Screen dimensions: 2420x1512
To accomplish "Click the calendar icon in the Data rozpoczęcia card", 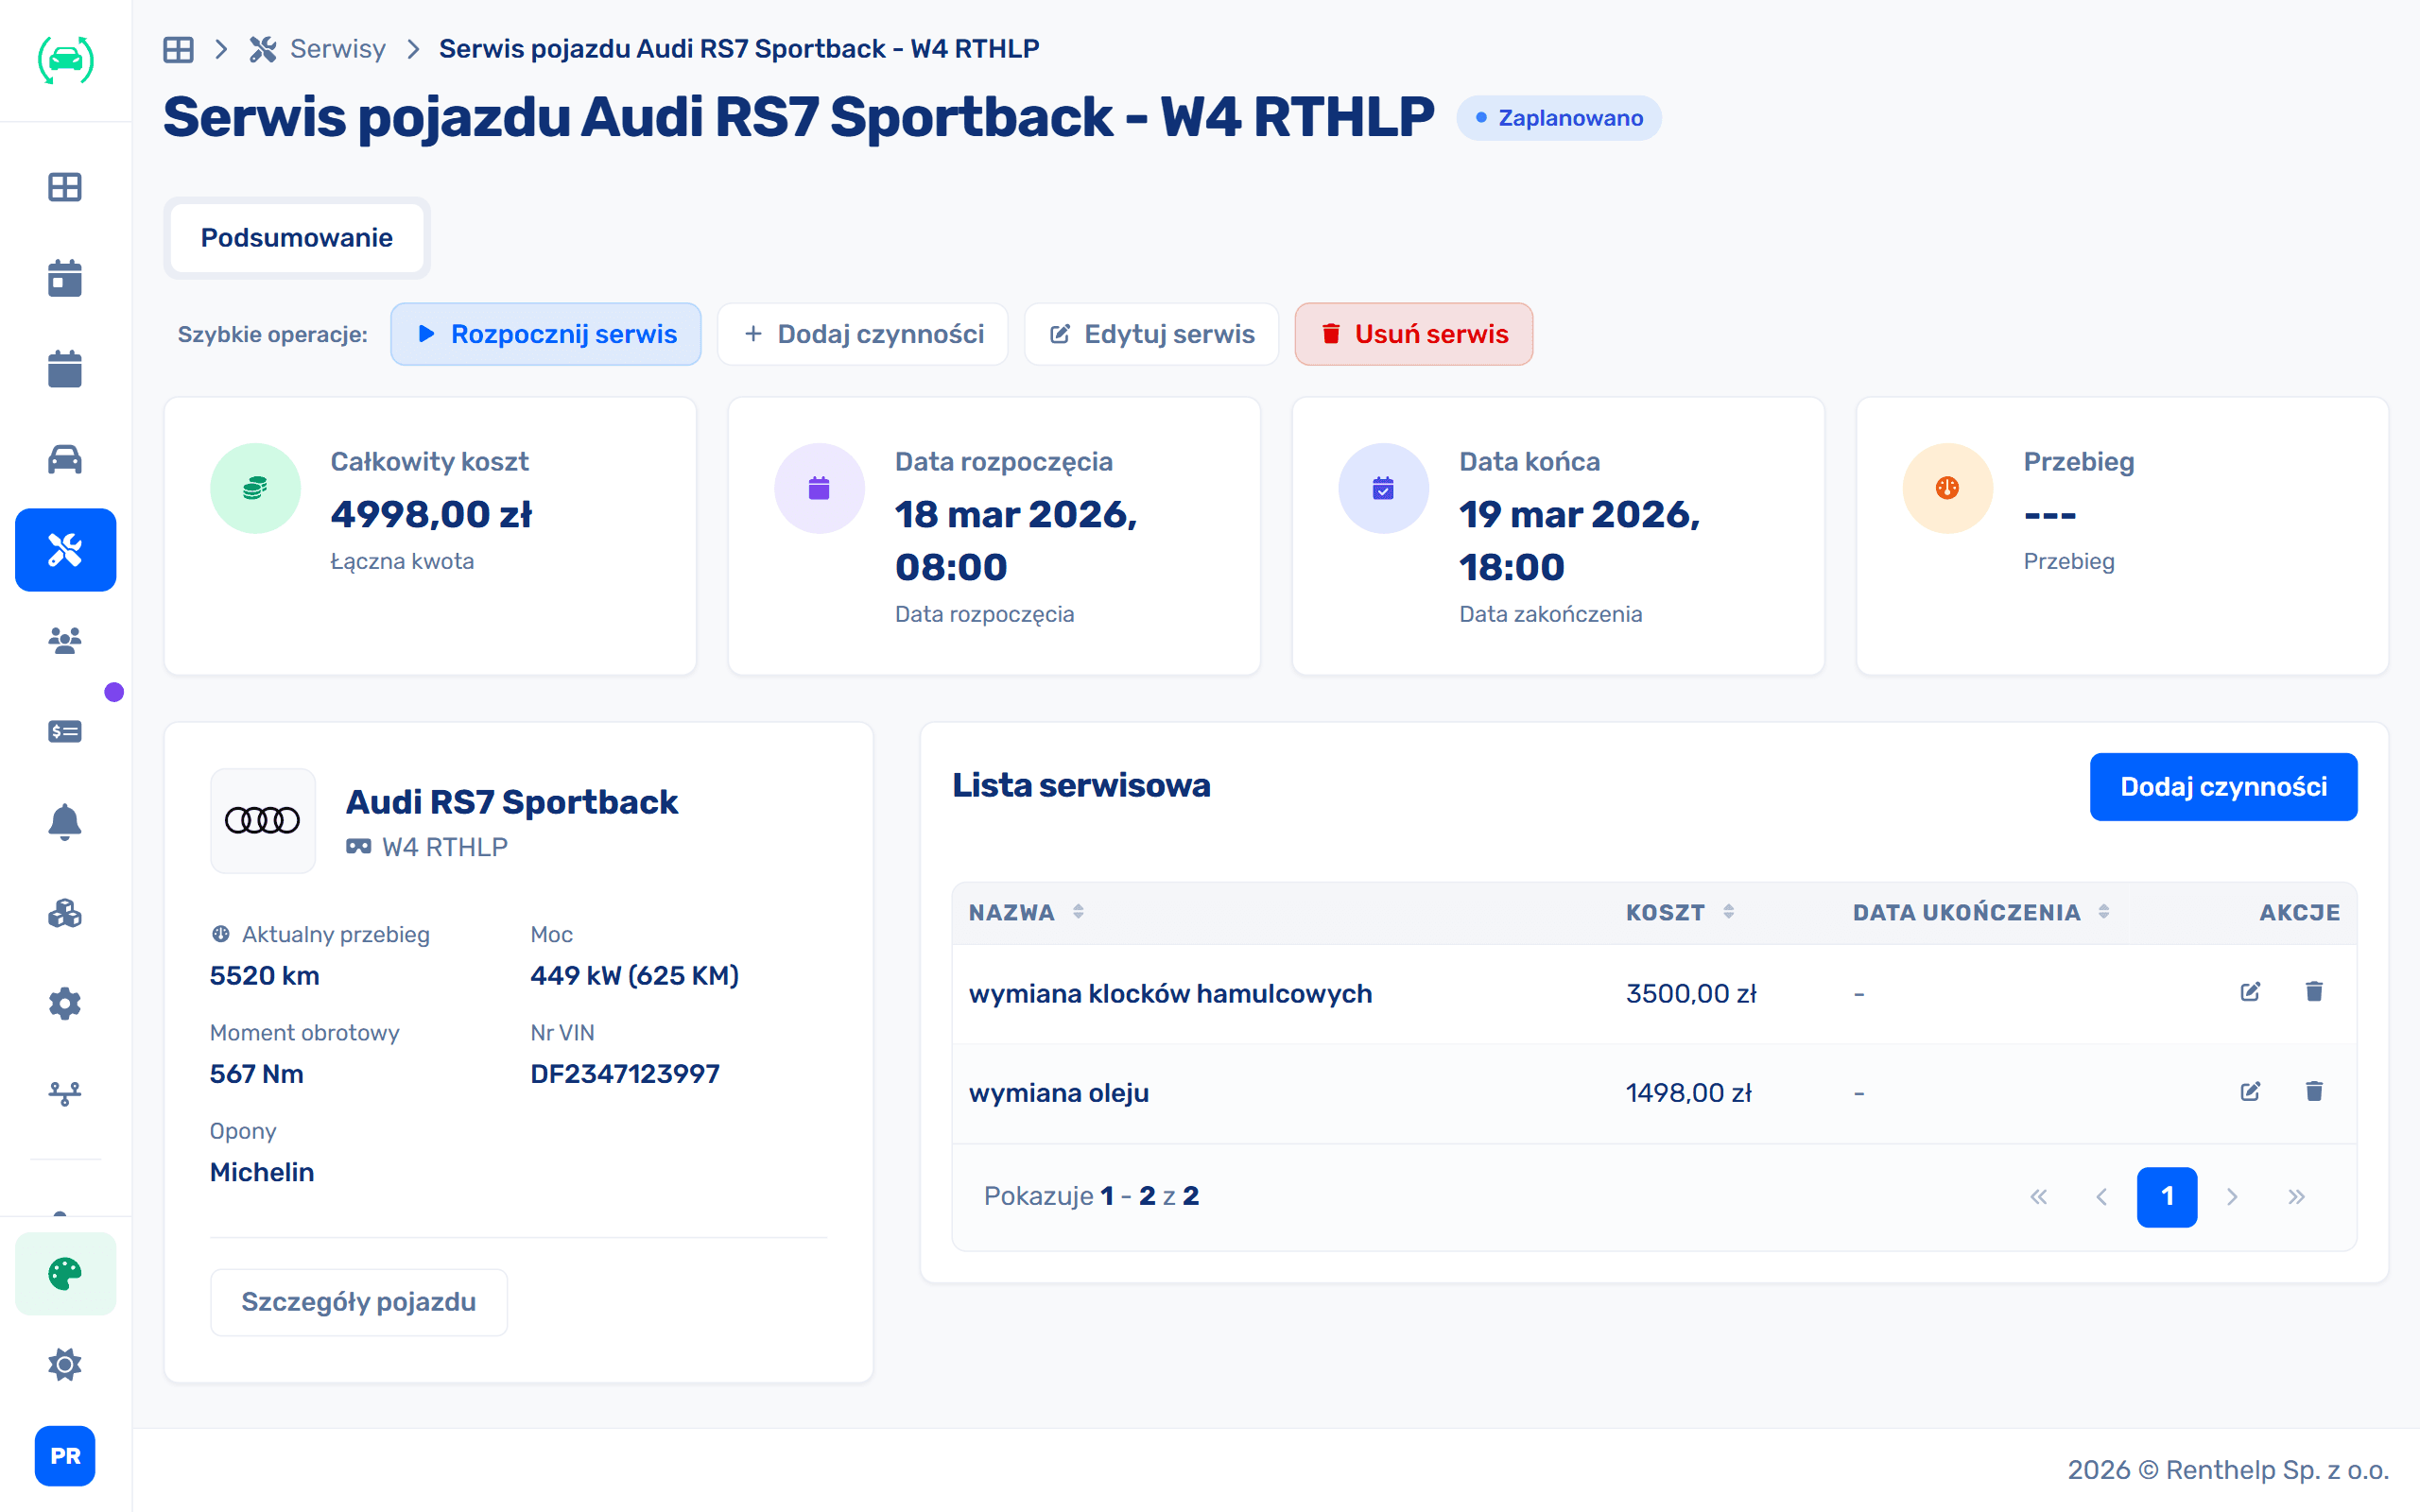I will (819, 488).
